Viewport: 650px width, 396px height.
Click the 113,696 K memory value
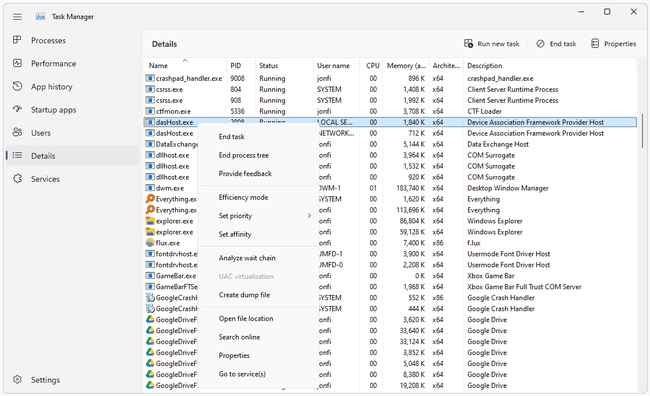[x=410, y=210]
